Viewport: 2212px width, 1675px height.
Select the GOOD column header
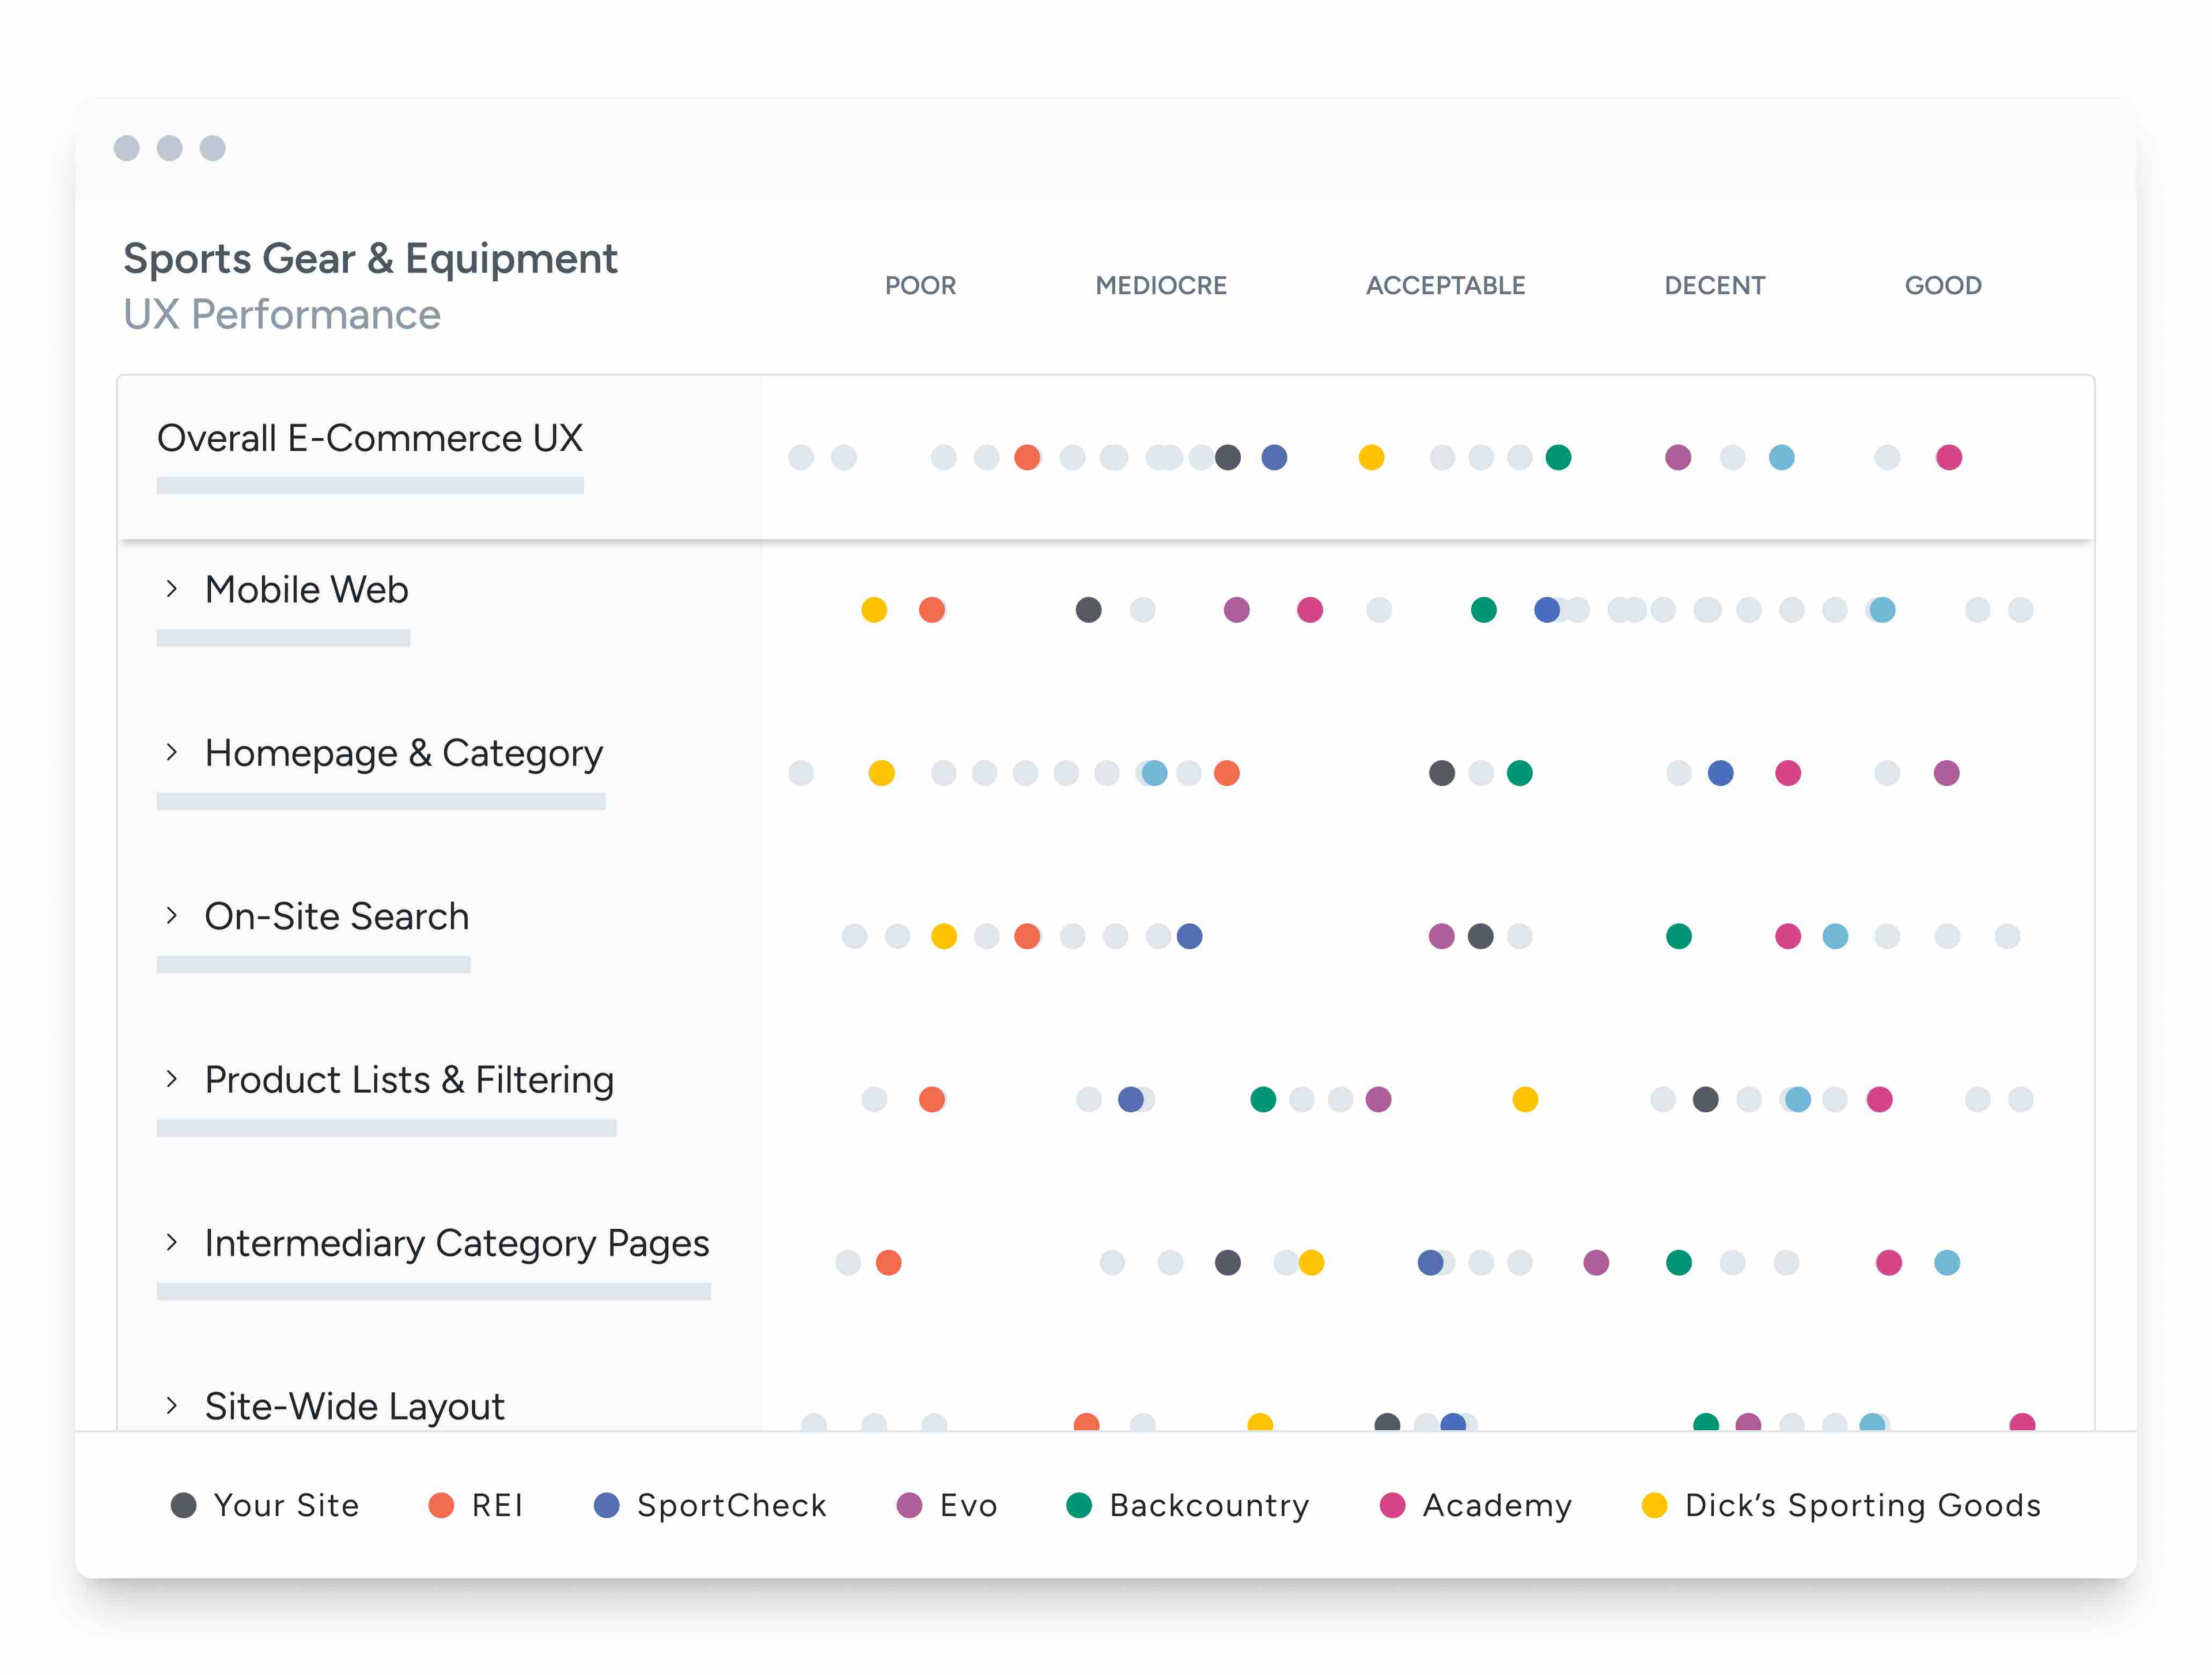tap(1942, 286)
